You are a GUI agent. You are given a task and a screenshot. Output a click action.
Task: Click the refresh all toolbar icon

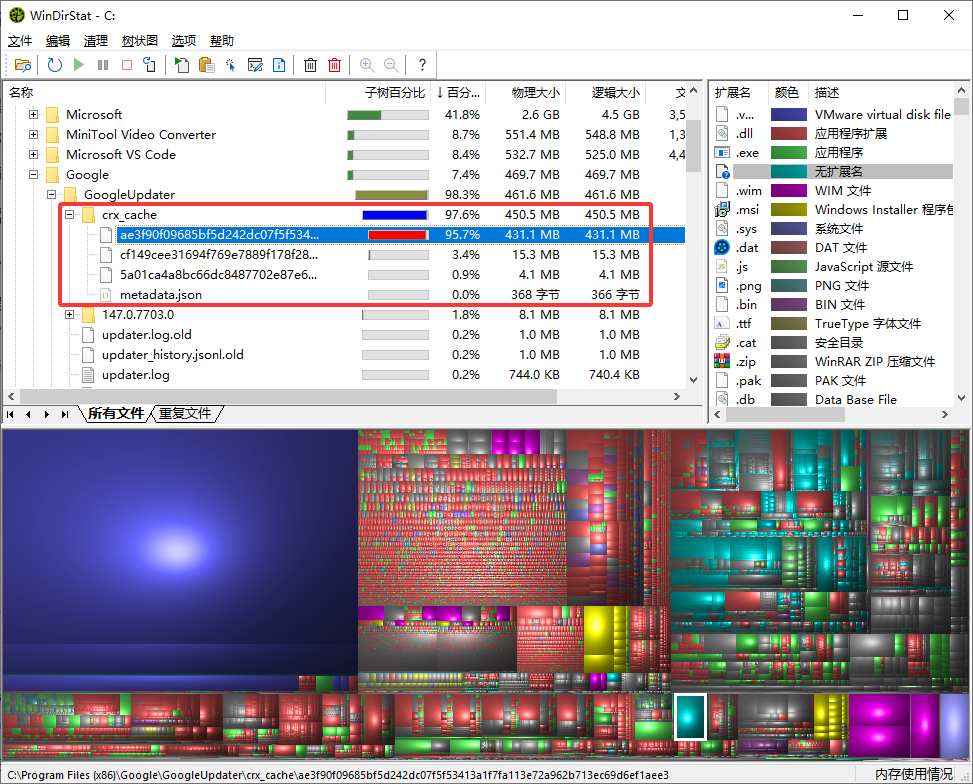tap(55, 65)
